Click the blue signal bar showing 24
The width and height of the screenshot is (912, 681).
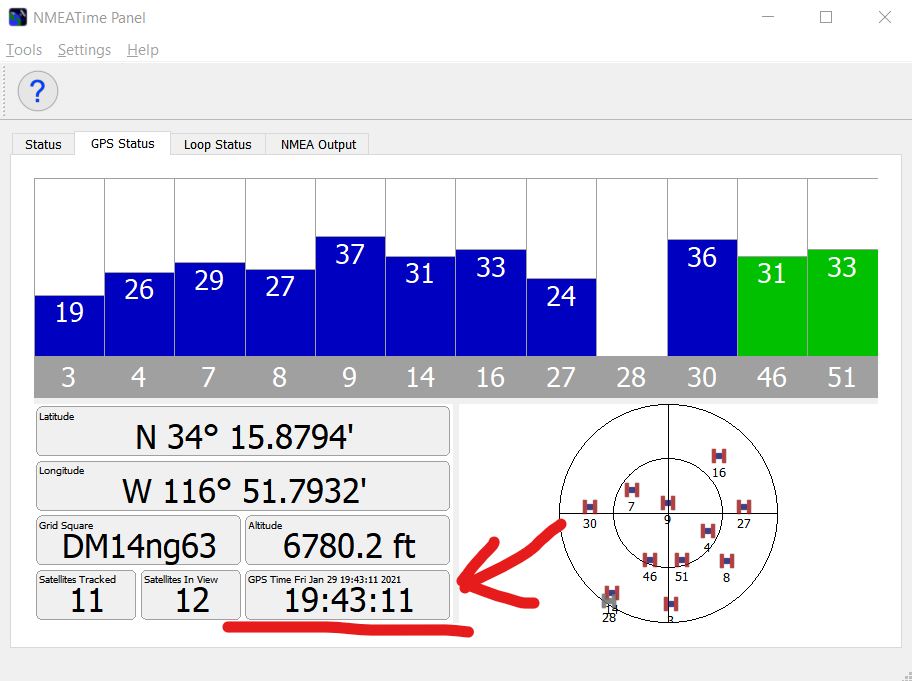pyautogui.click(x=561, y=318)
